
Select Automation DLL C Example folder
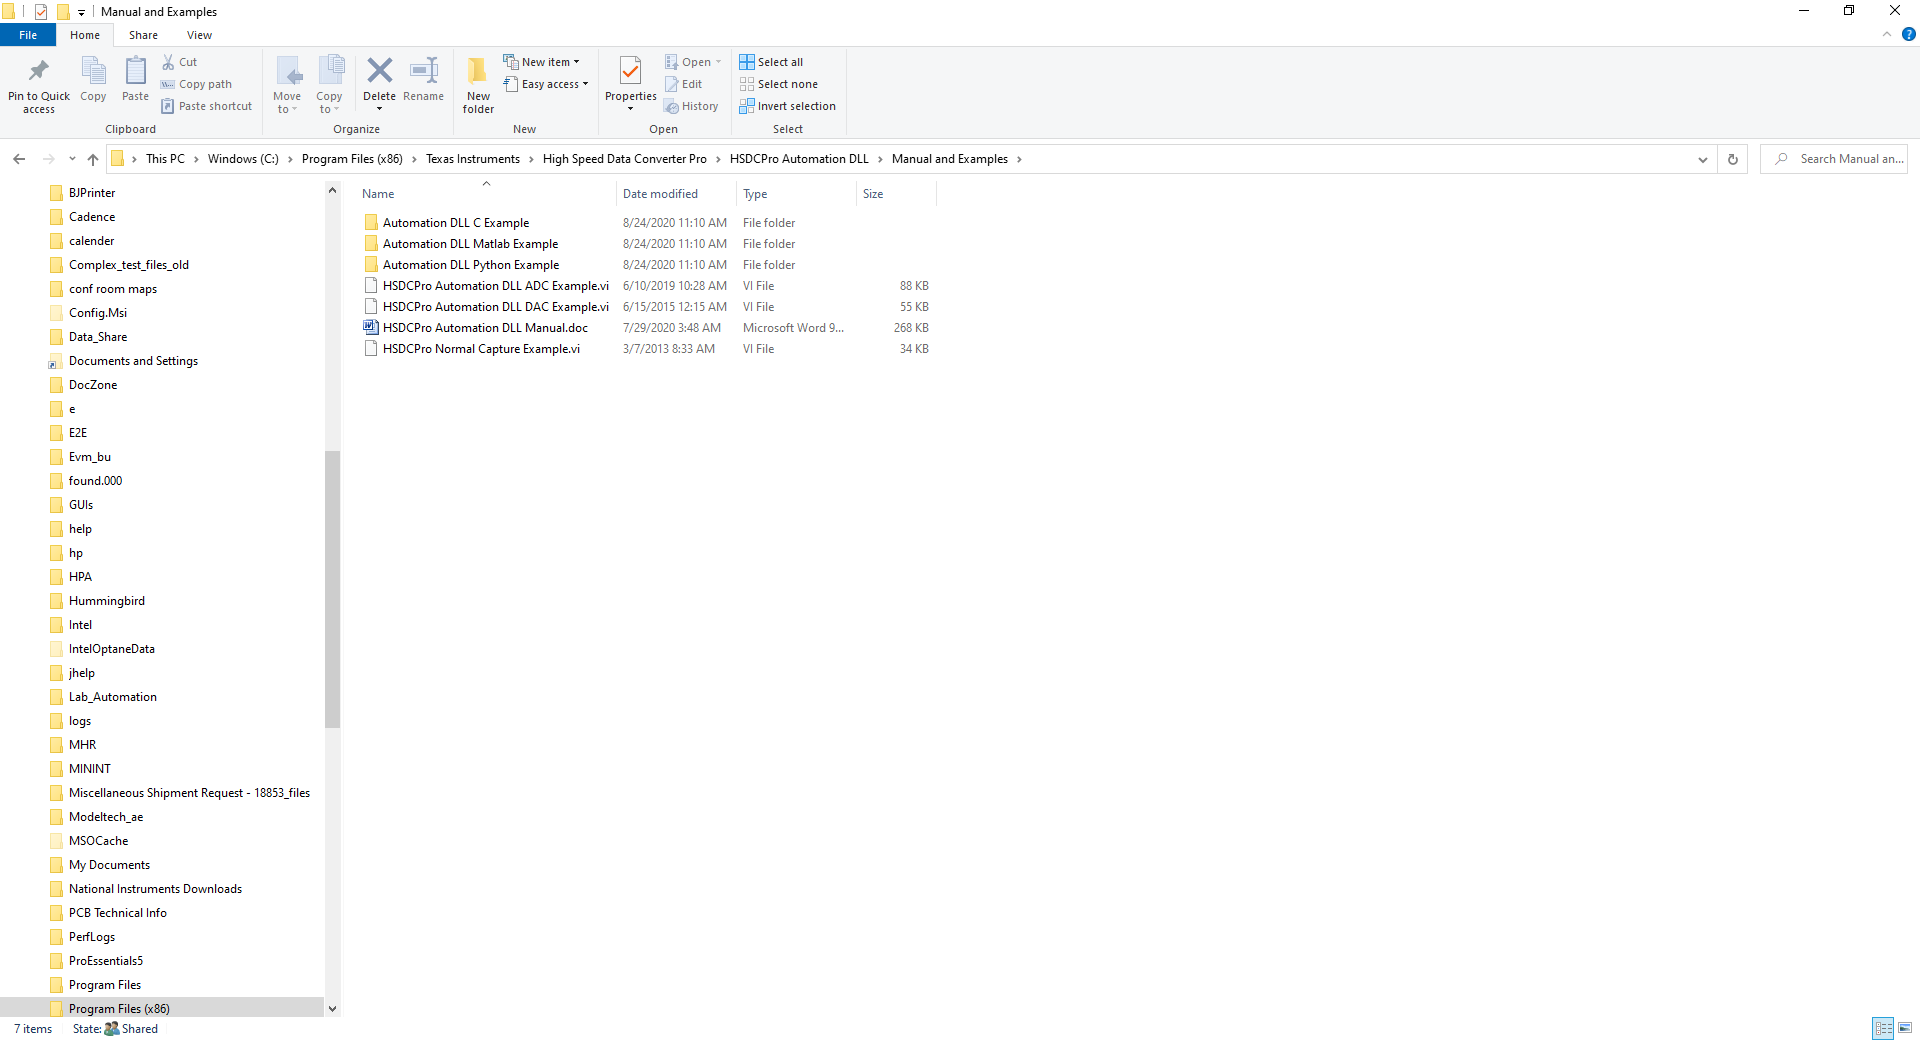(x=456, y=223)
